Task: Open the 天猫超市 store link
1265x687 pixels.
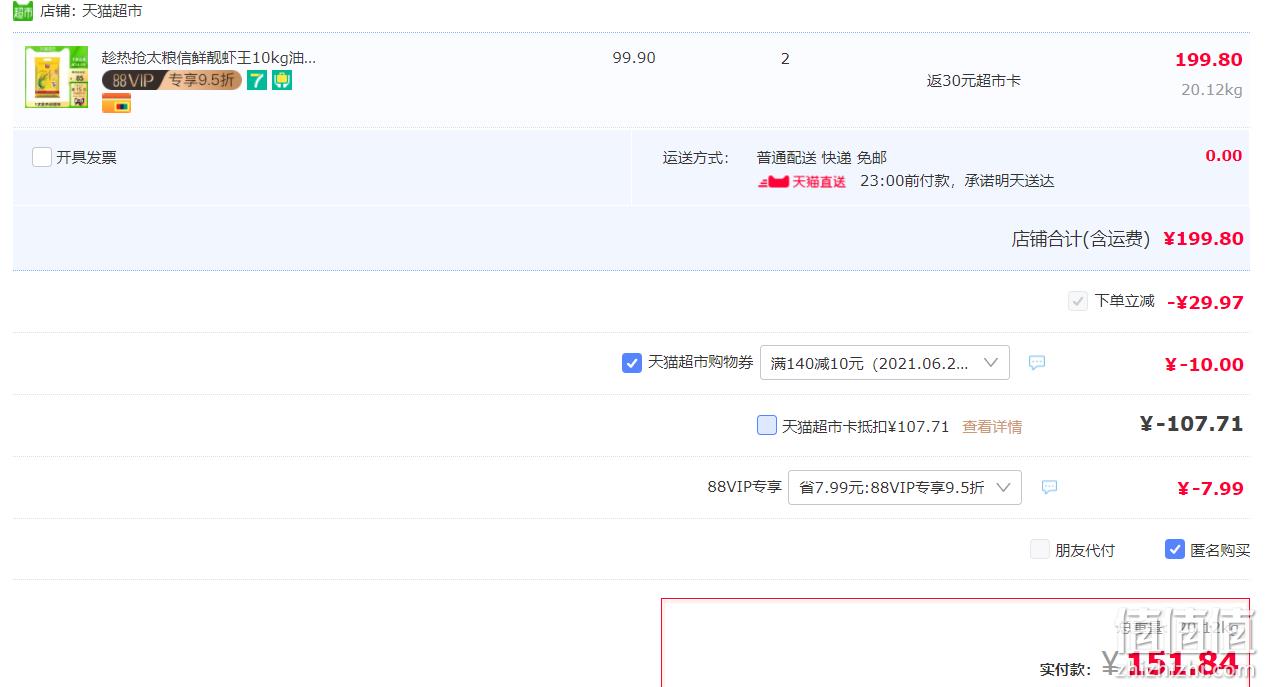Action: click(x=112, y=11)
